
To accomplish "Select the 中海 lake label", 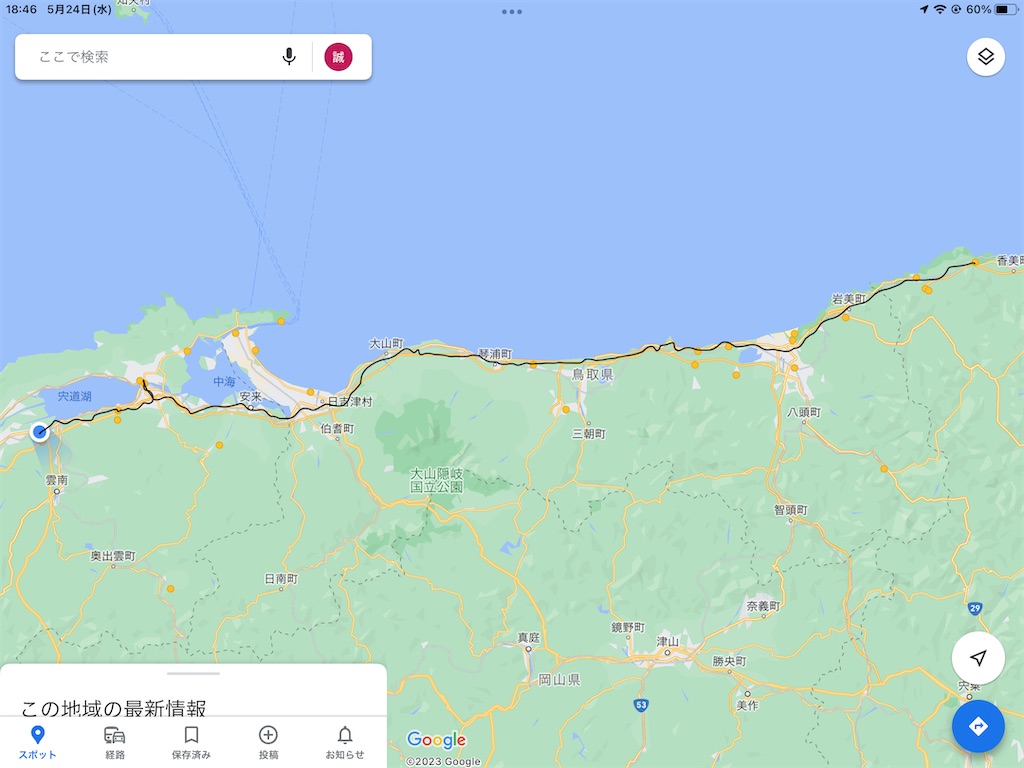I will [x=224, y=381].
